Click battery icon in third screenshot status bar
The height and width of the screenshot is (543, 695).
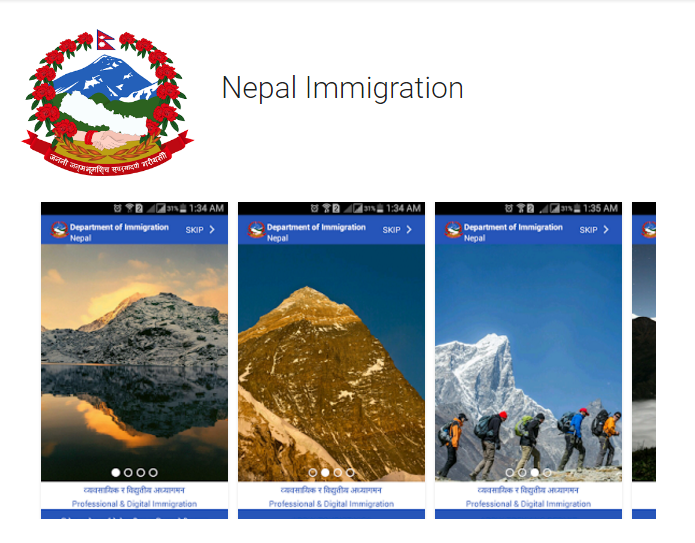(577, 208)
